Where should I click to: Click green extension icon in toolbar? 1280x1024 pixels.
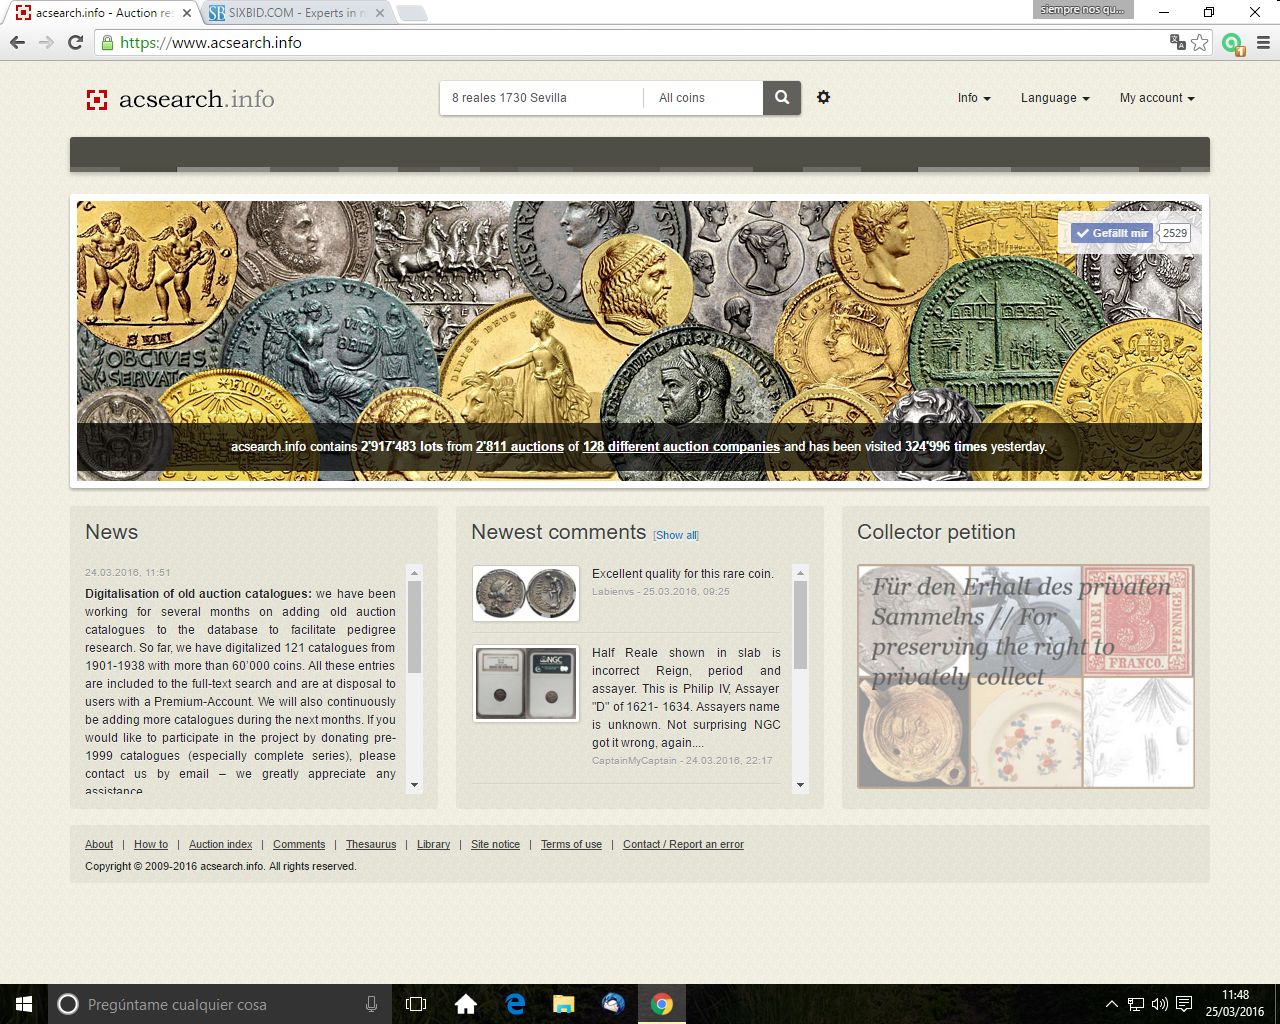click(1232, 43)
